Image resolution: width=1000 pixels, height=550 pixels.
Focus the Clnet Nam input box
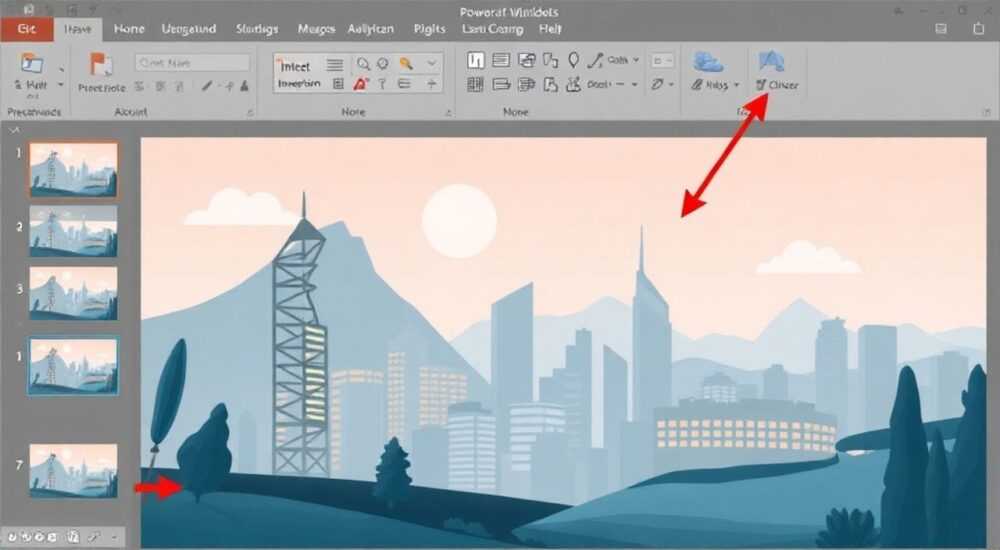193,63
